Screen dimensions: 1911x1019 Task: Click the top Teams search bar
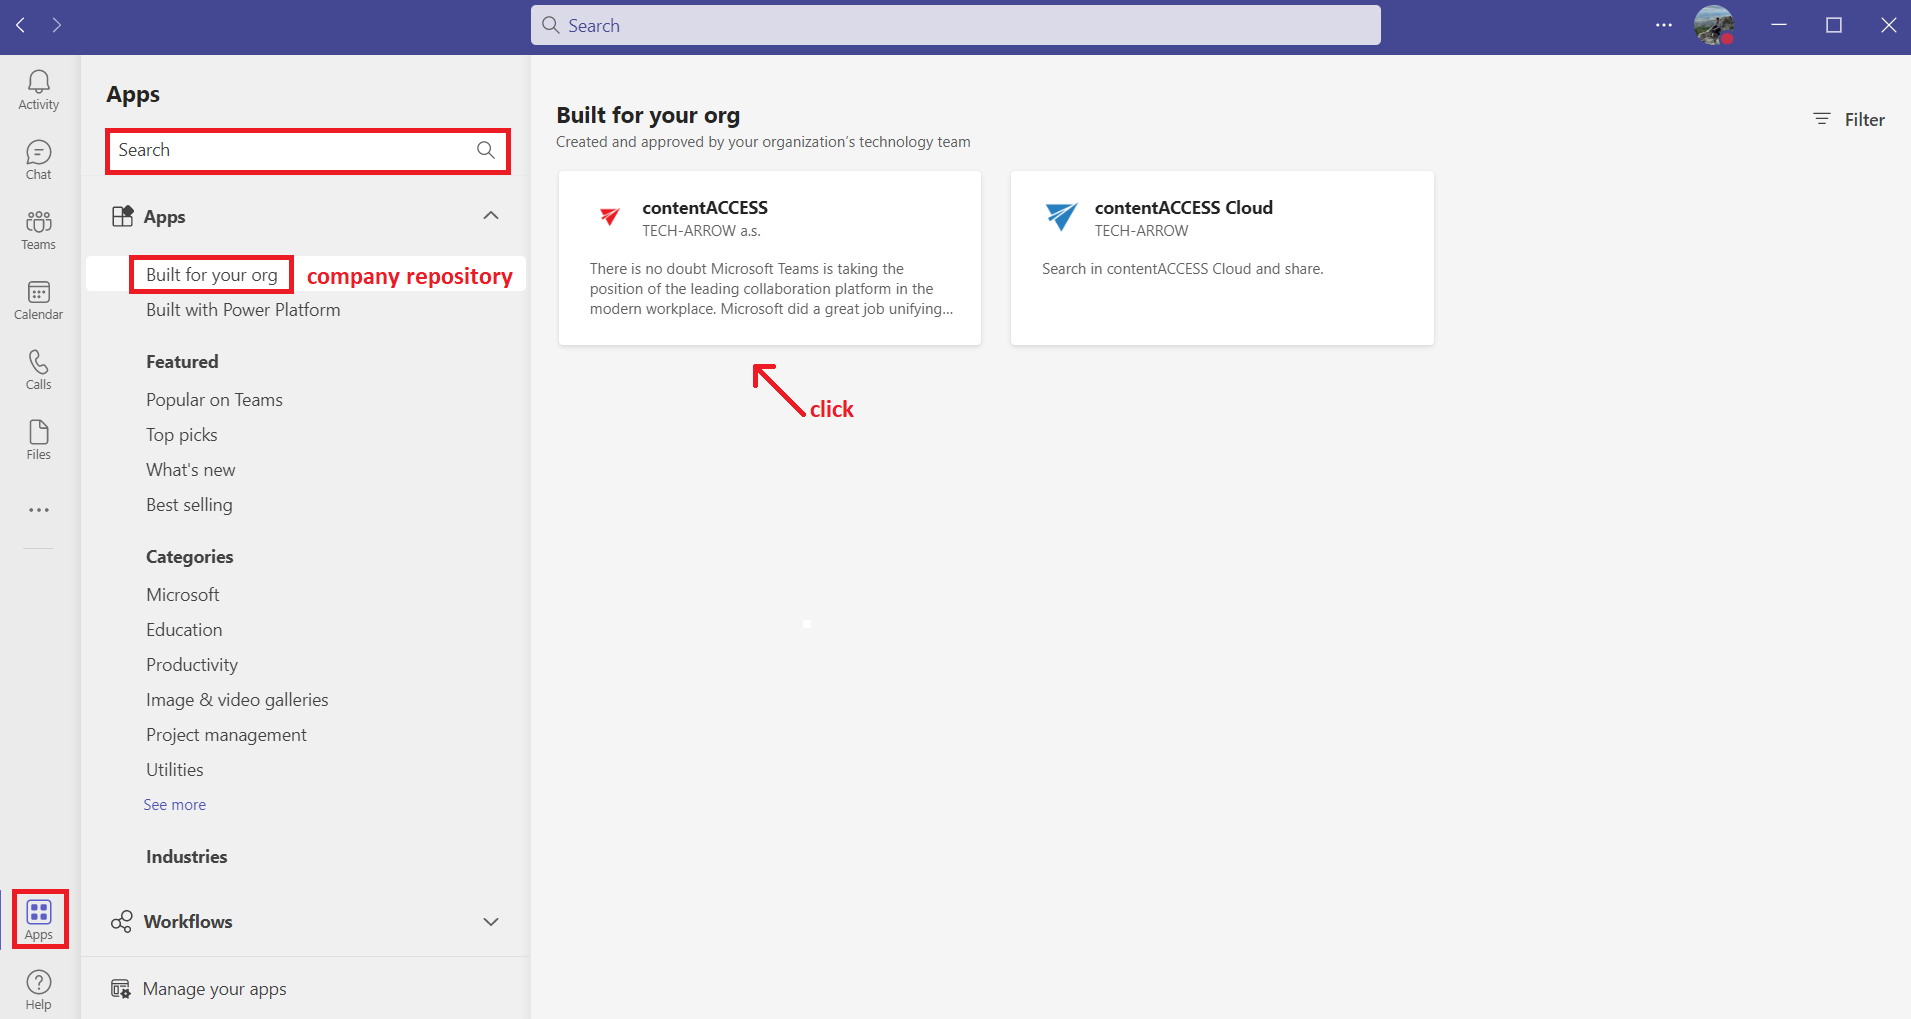[956, 25]
